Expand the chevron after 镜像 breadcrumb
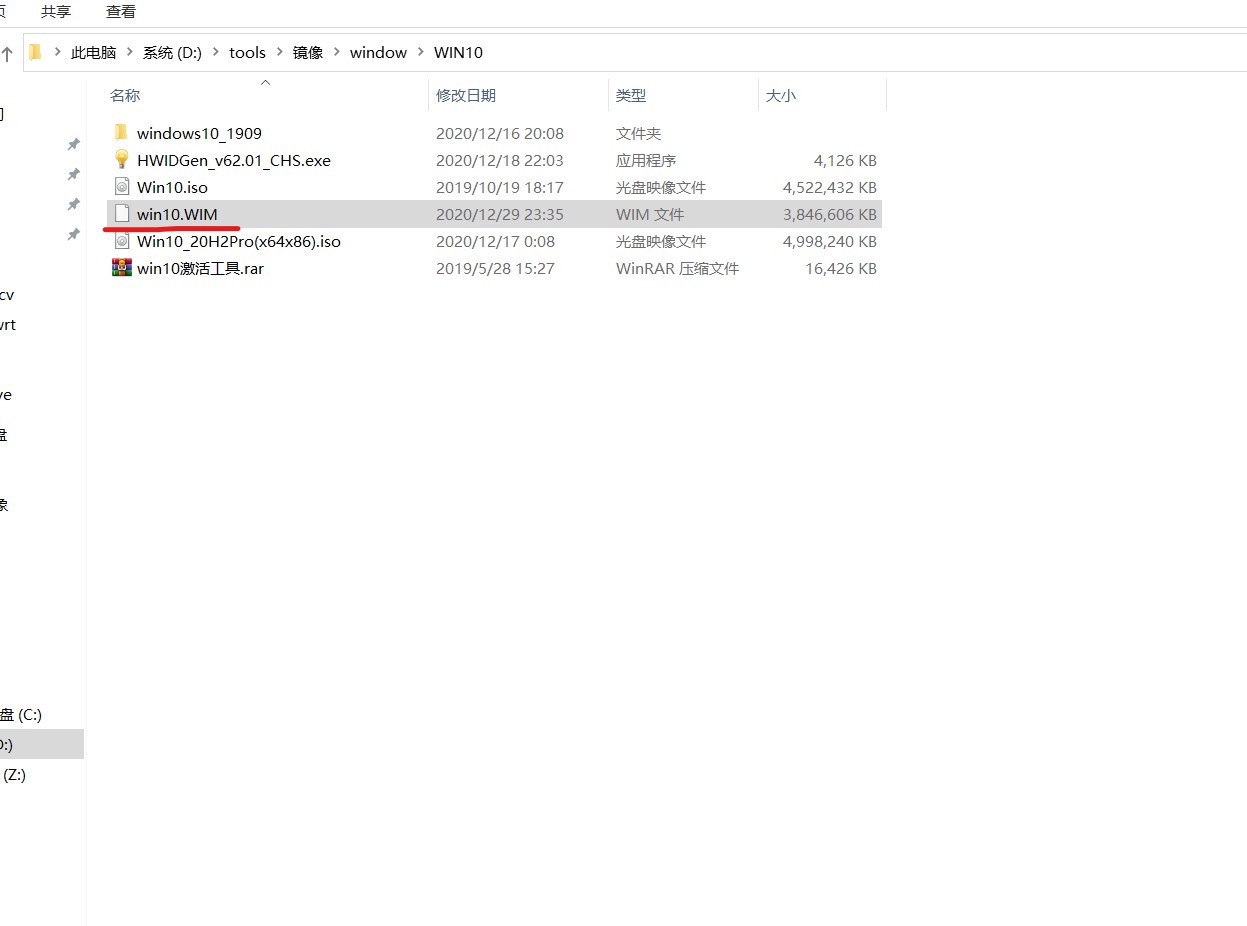Viewport: 1247px width, 926px height. pyautogui.click(x=337, y=53)
